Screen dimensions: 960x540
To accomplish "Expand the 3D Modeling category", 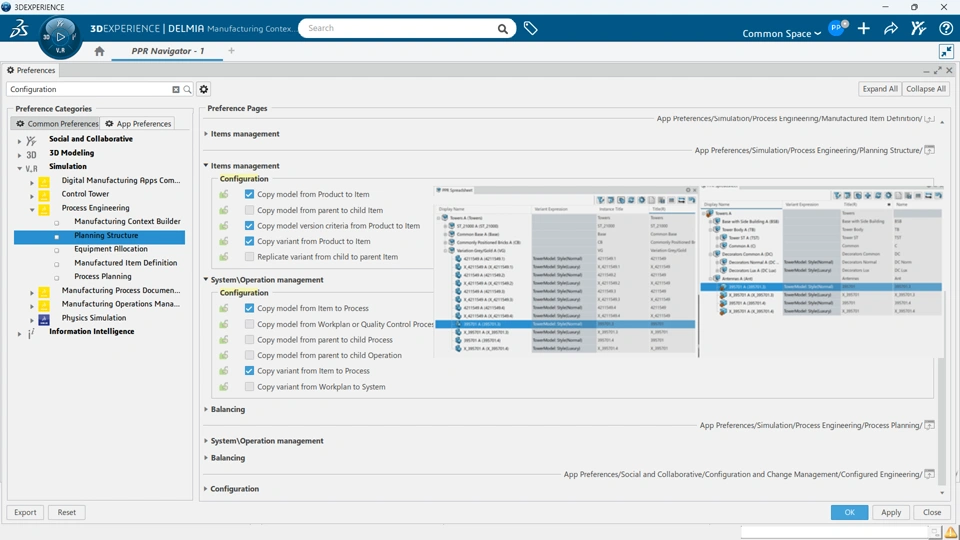I will 19,155.
